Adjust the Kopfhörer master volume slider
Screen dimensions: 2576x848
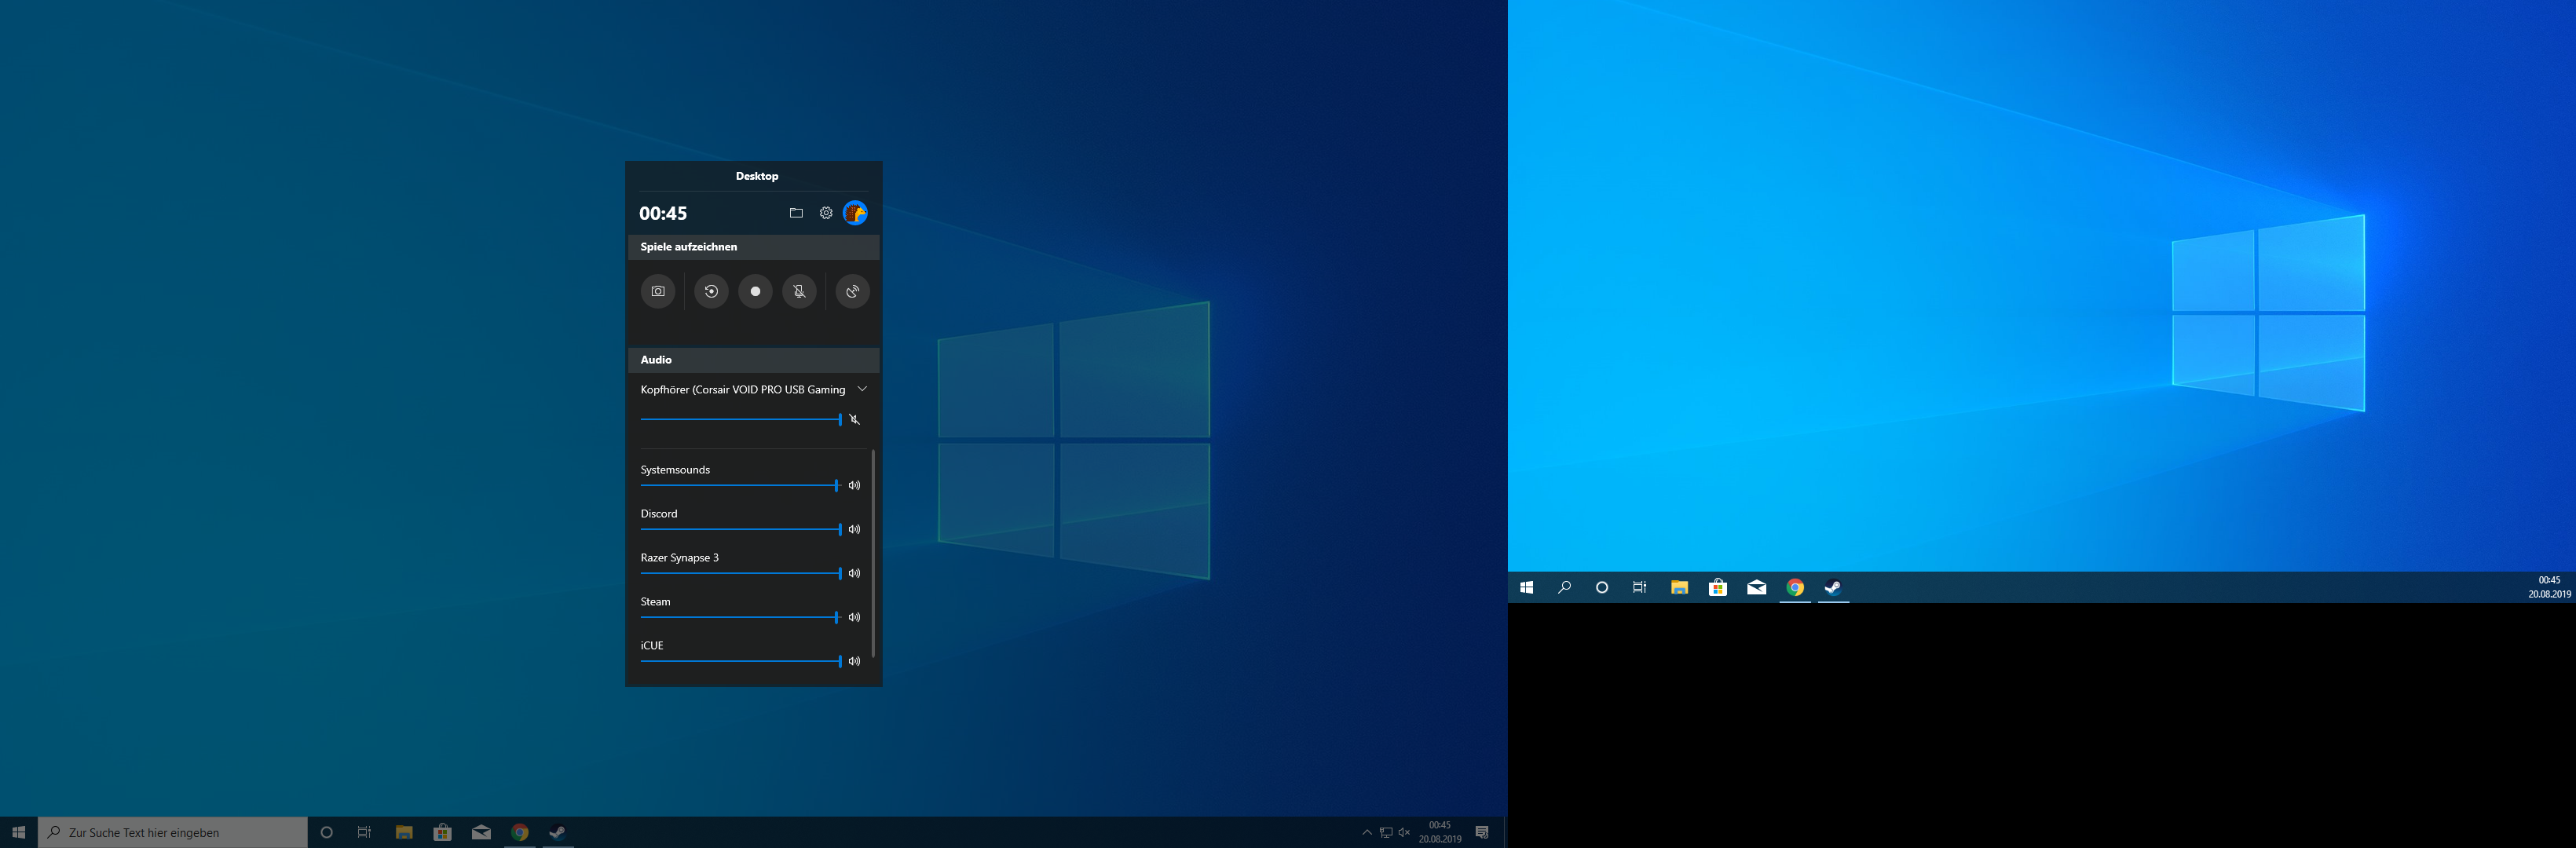pos(741,420)
